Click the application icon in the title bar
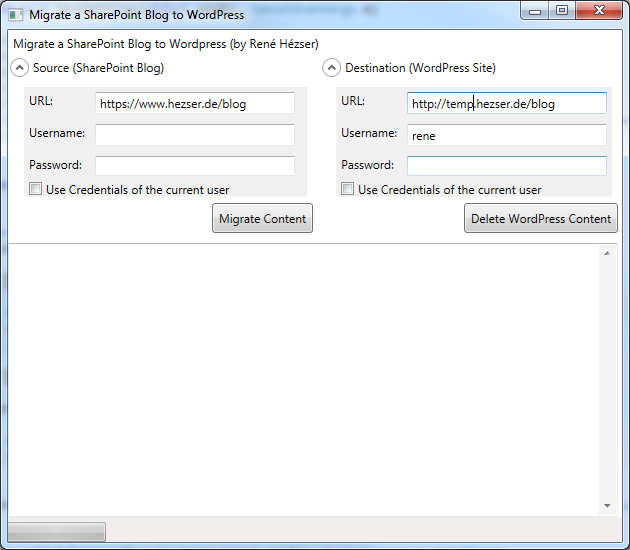The image size is (630, 550). tap(16, 15)
